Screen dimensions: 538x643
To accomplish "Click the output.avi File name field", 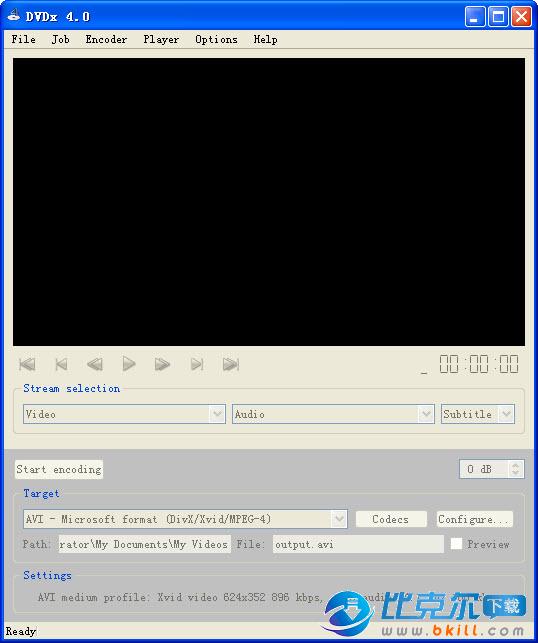I will (x=358, y=544).
